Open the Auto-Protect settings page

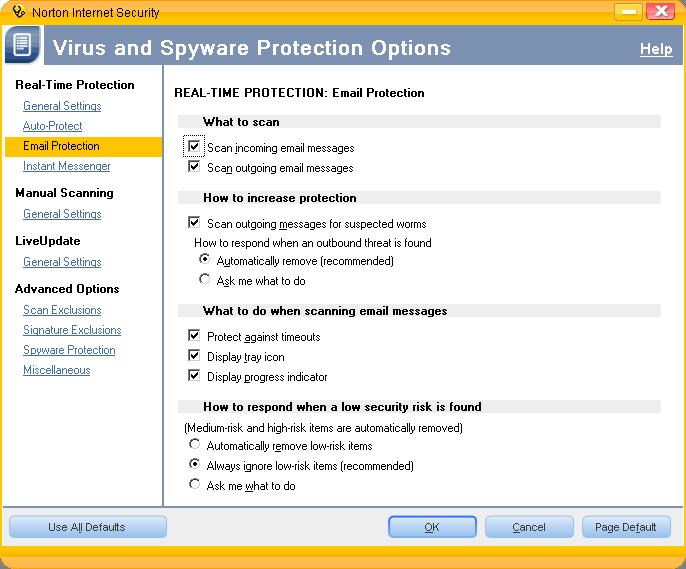click(x=53, y=126)
